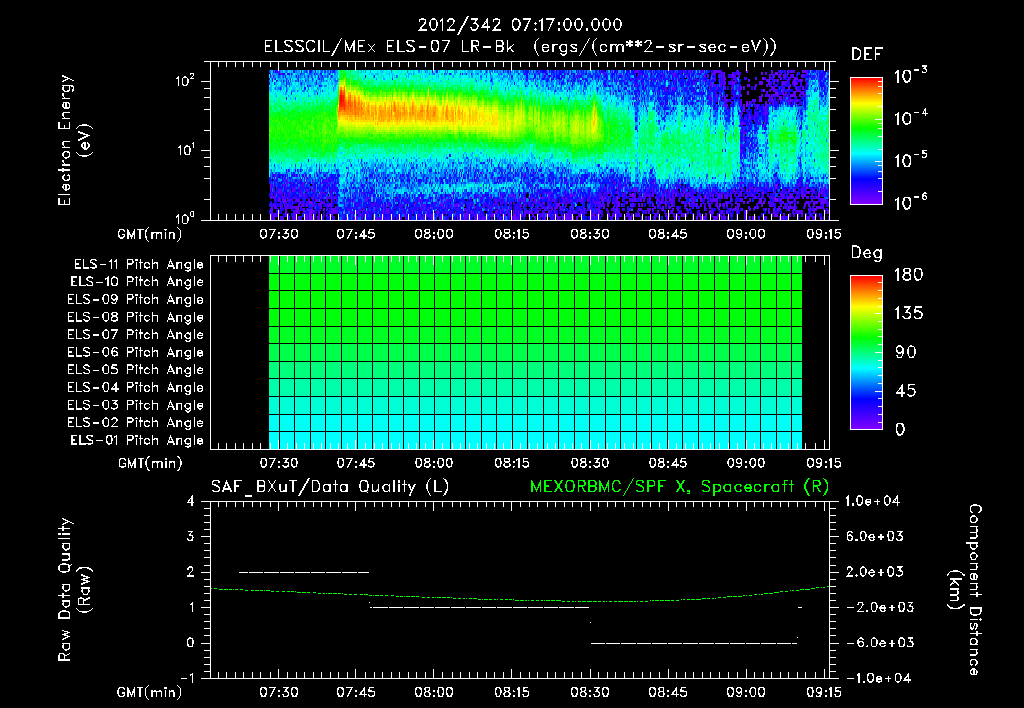This screenshot has width=1024, height=708.
Task: Select the ELS-11 Pitch Angle row label
Action: coord(138,265)
